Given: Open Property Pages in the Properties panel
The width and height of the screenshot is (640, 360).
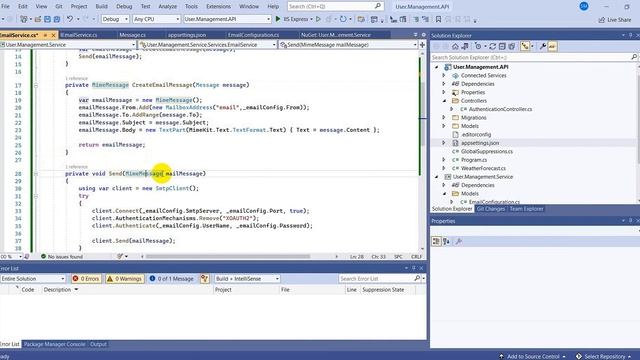Looking at the screenshot, I should point(459,242).
